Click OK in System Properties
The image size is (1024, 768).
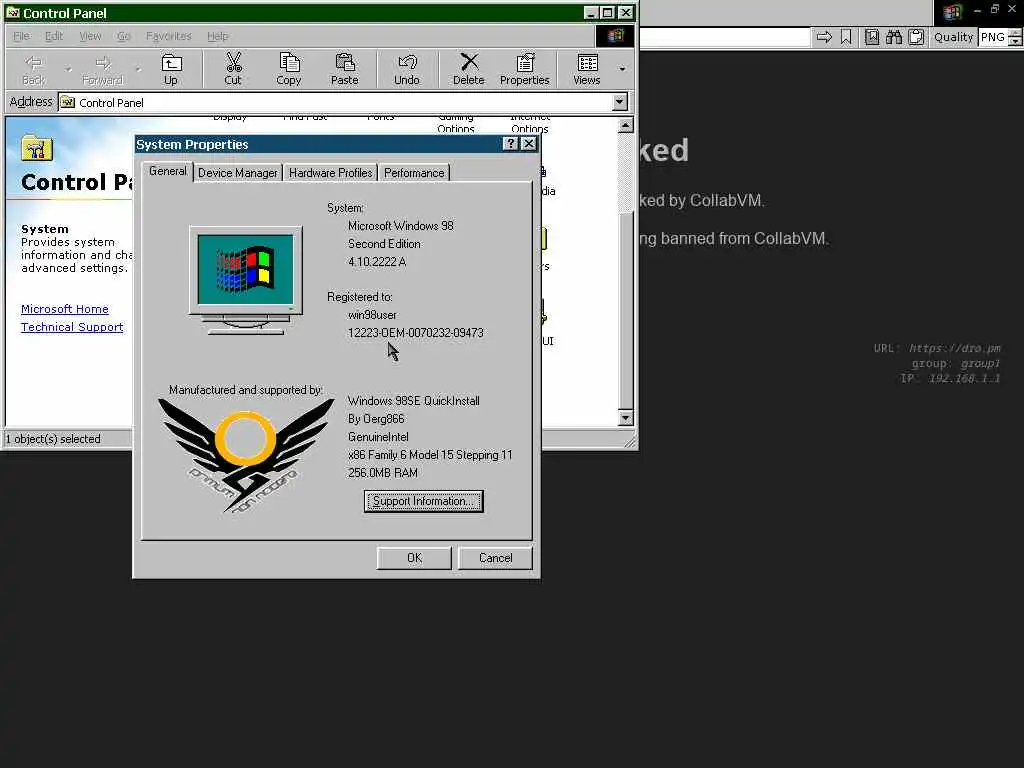[x=414, y=558]
